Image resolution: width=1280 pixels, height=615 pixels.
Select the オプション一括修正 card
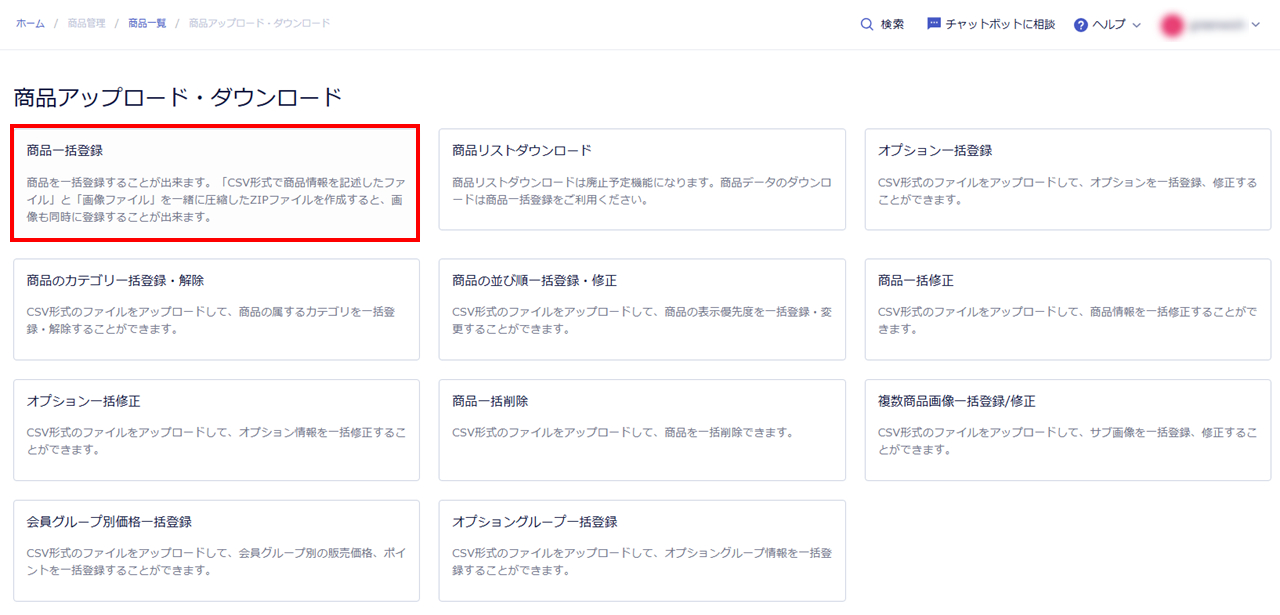pyautogui.click(x=216, y=430)
